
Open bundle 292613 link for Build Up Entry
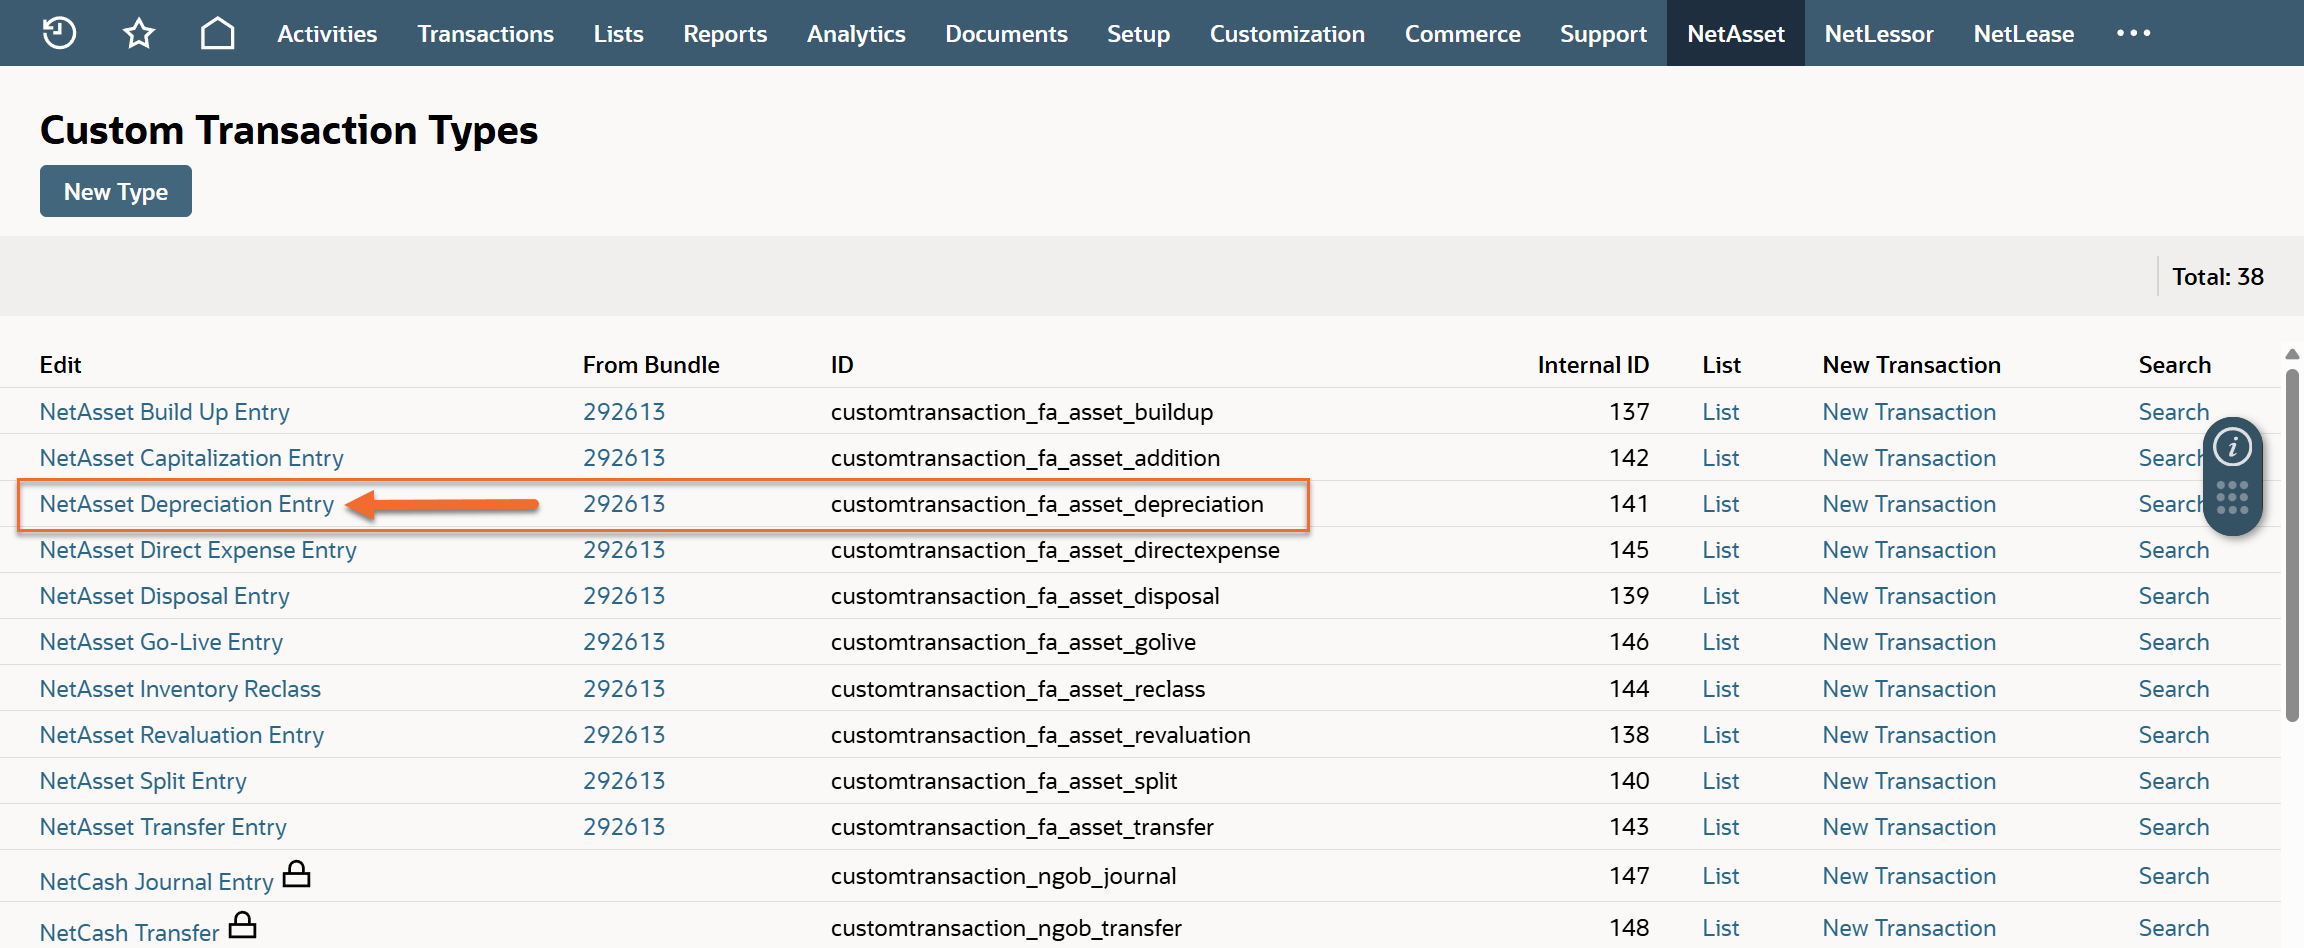[624, 412]
